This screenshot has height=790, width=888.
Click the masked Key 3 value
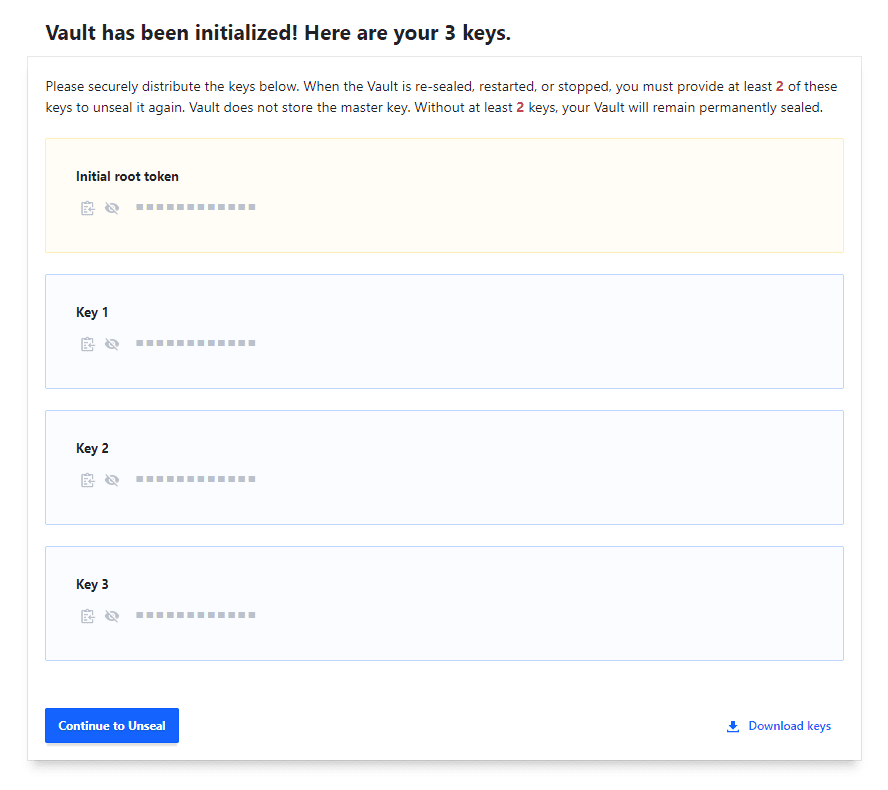click(x=196, y=615)
